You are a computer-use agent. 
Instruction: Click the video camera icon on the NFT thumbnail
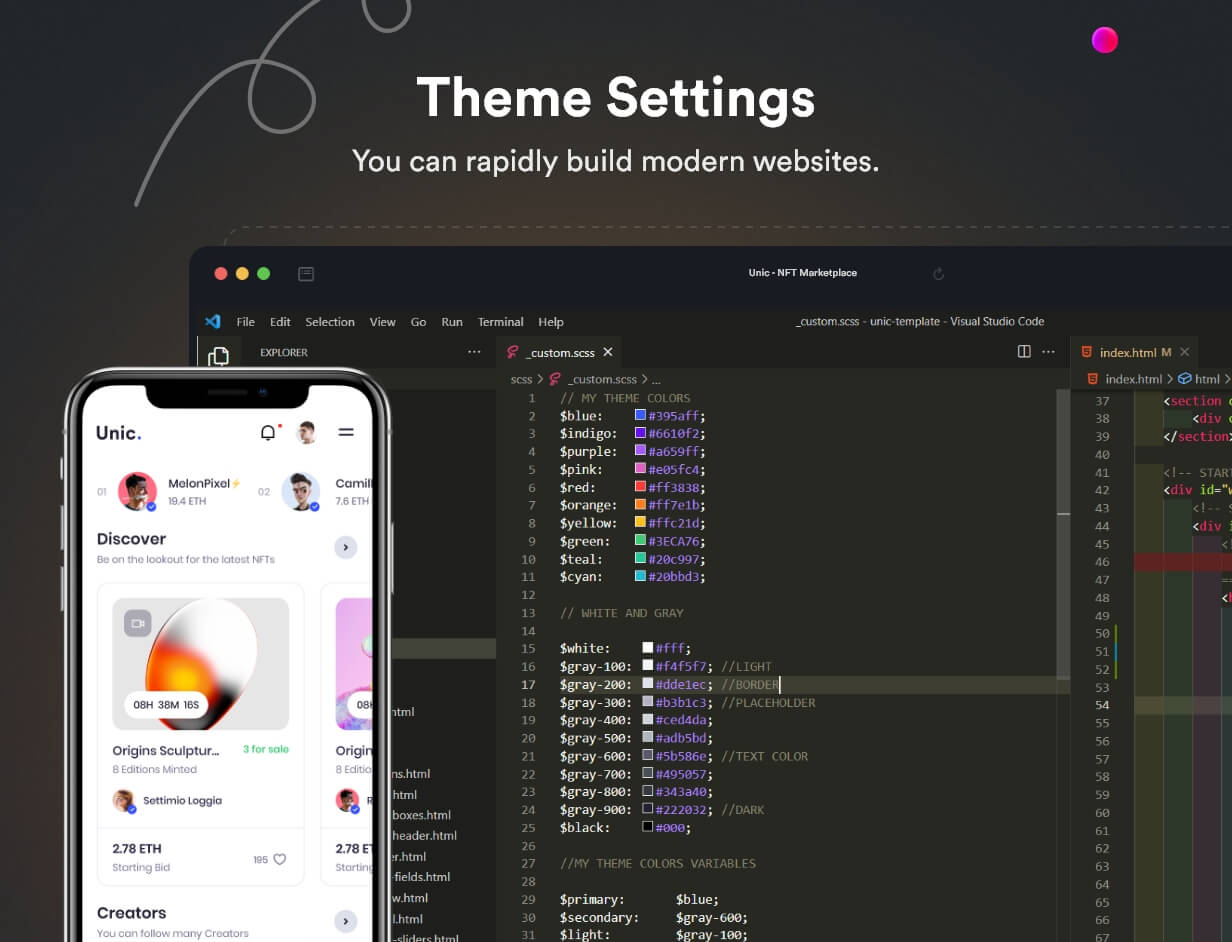click(x=139, y=623)
